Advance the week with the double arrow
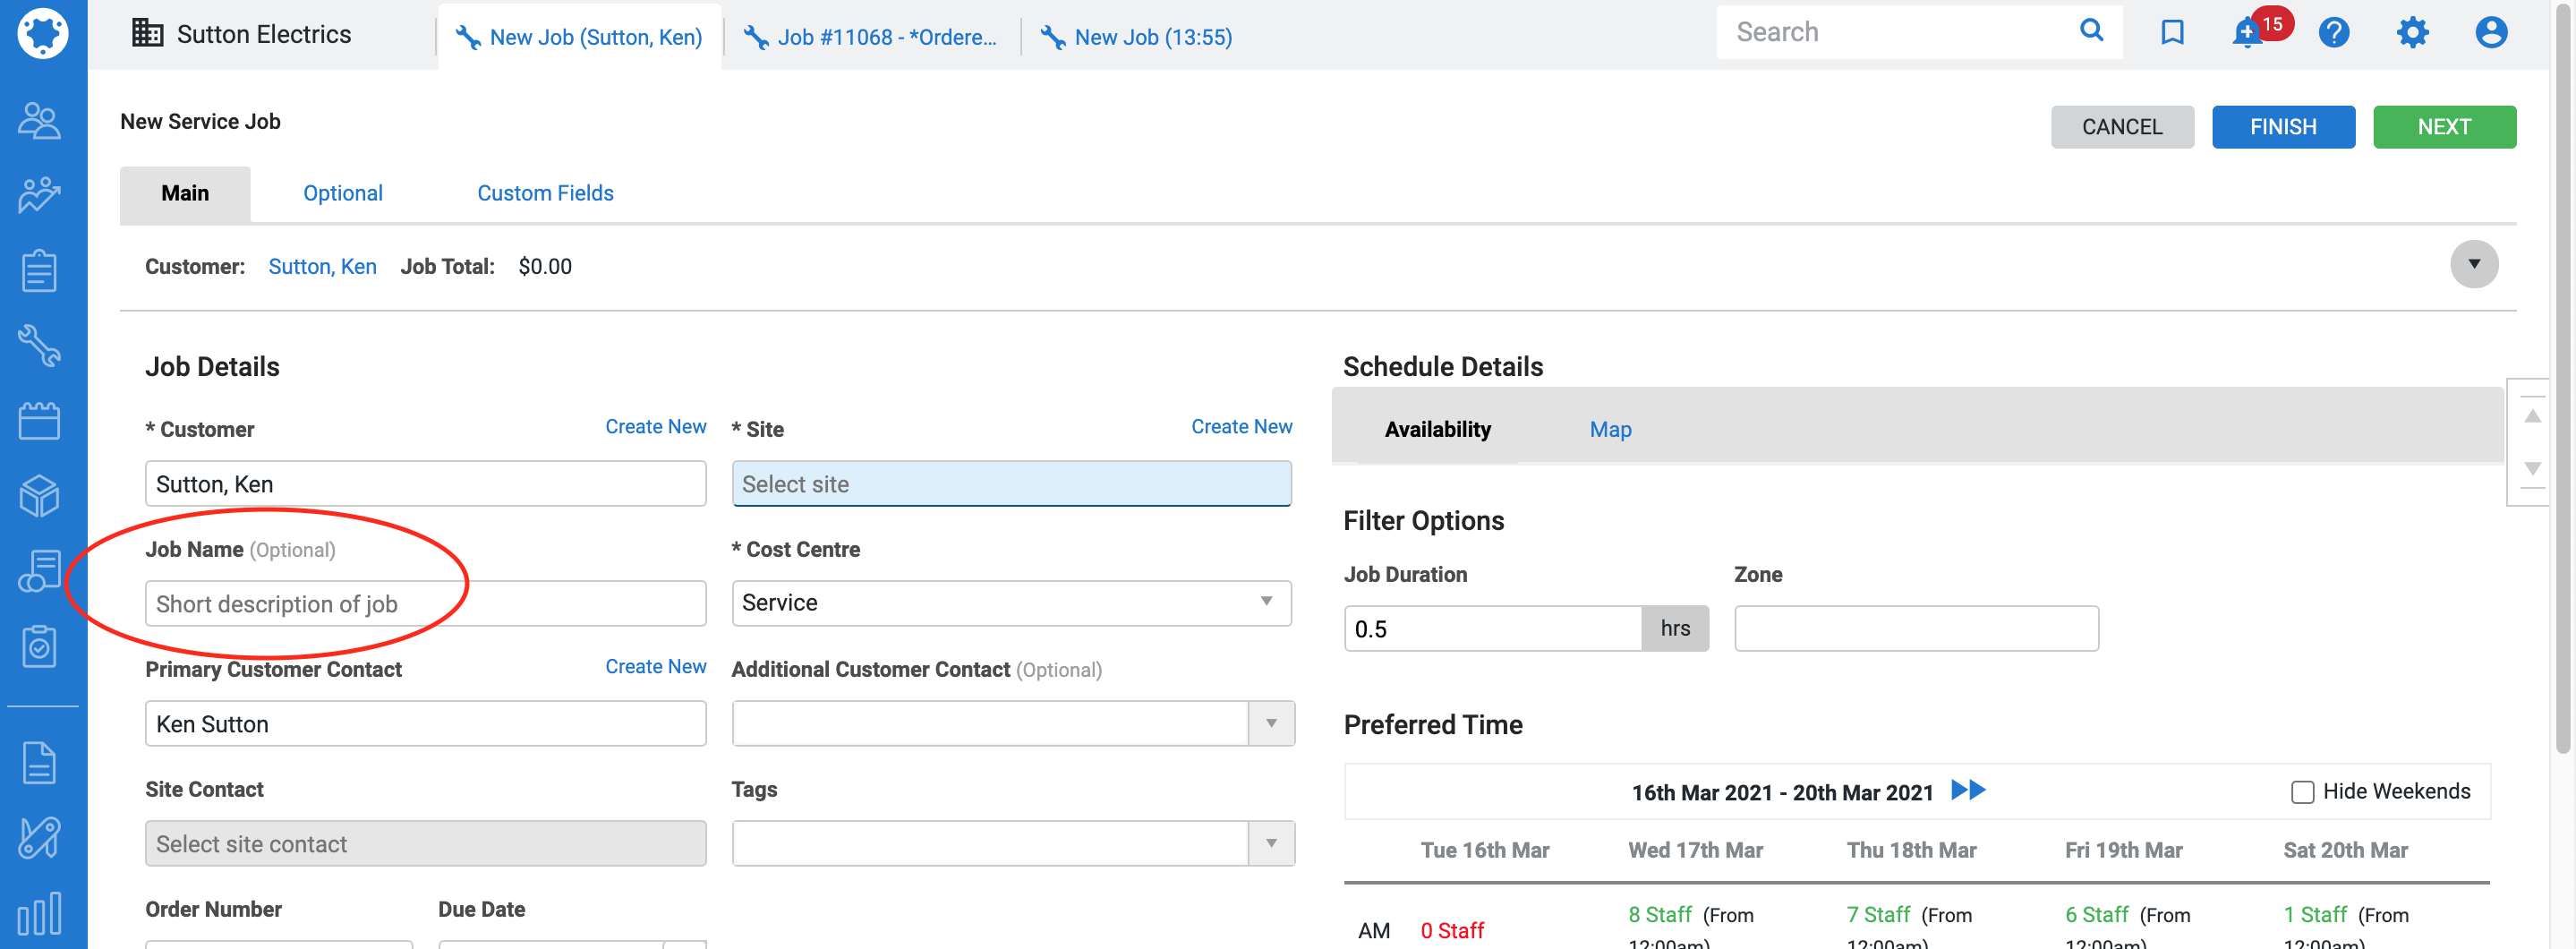 tap(1968, 790)
